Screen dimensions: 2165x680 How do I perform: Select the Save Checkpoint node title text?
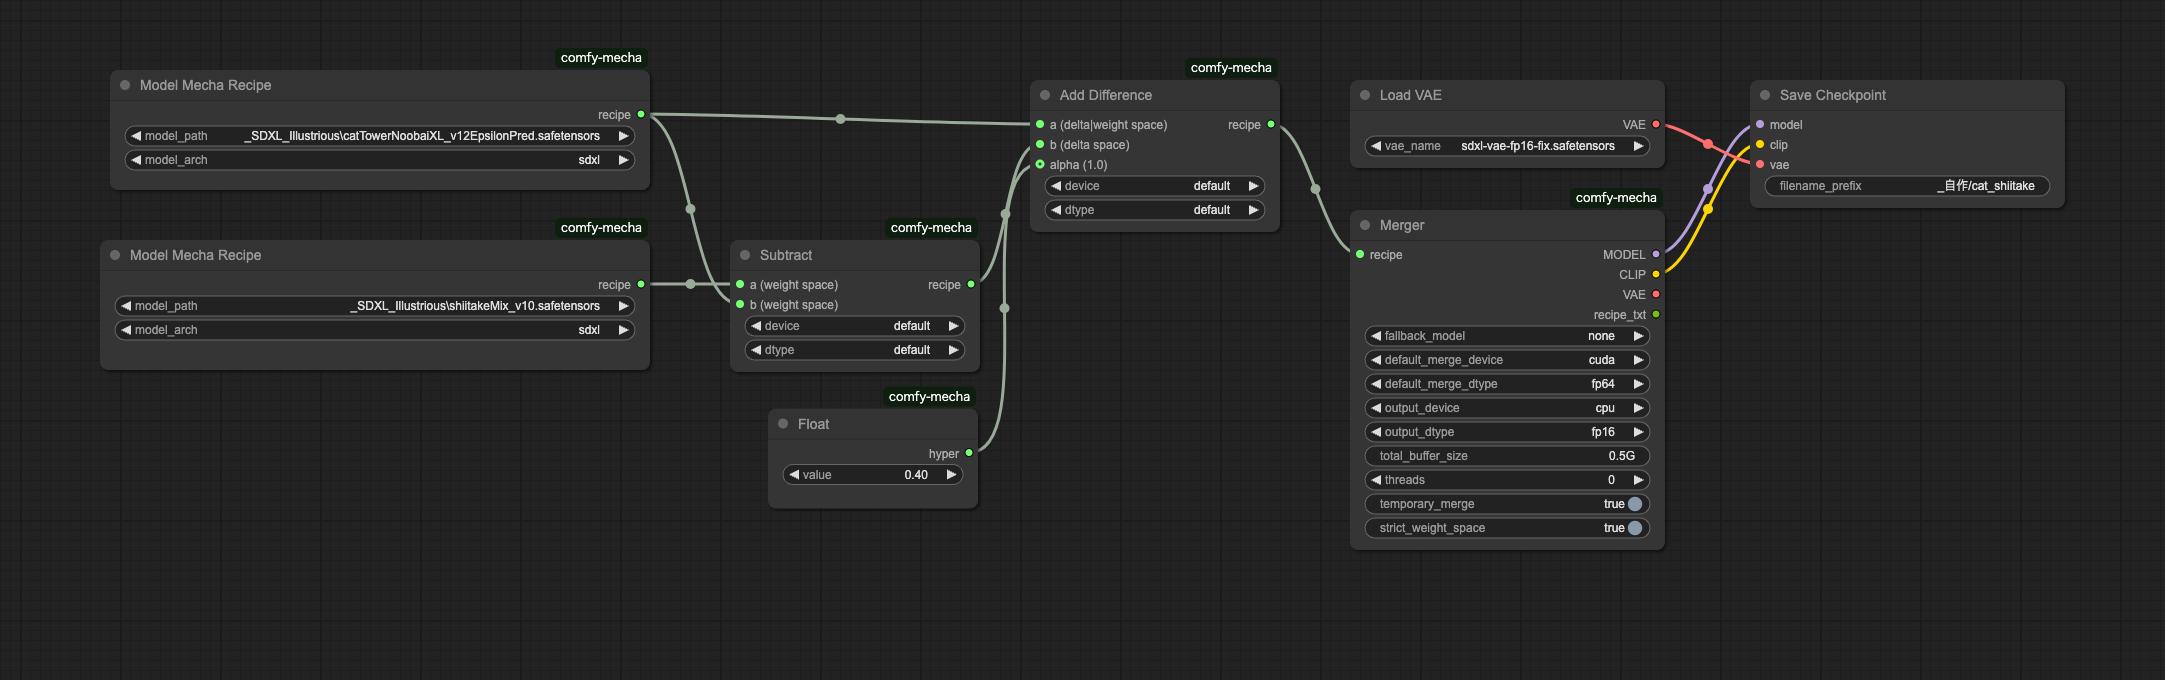tap(1832, 95)
